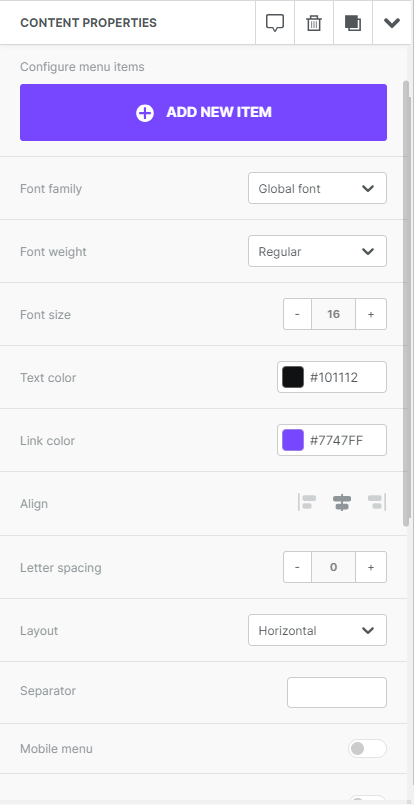Open the Layout dropdown showing Horizontal
Screen dimensions: 414x805
click(x=317, y=630)
